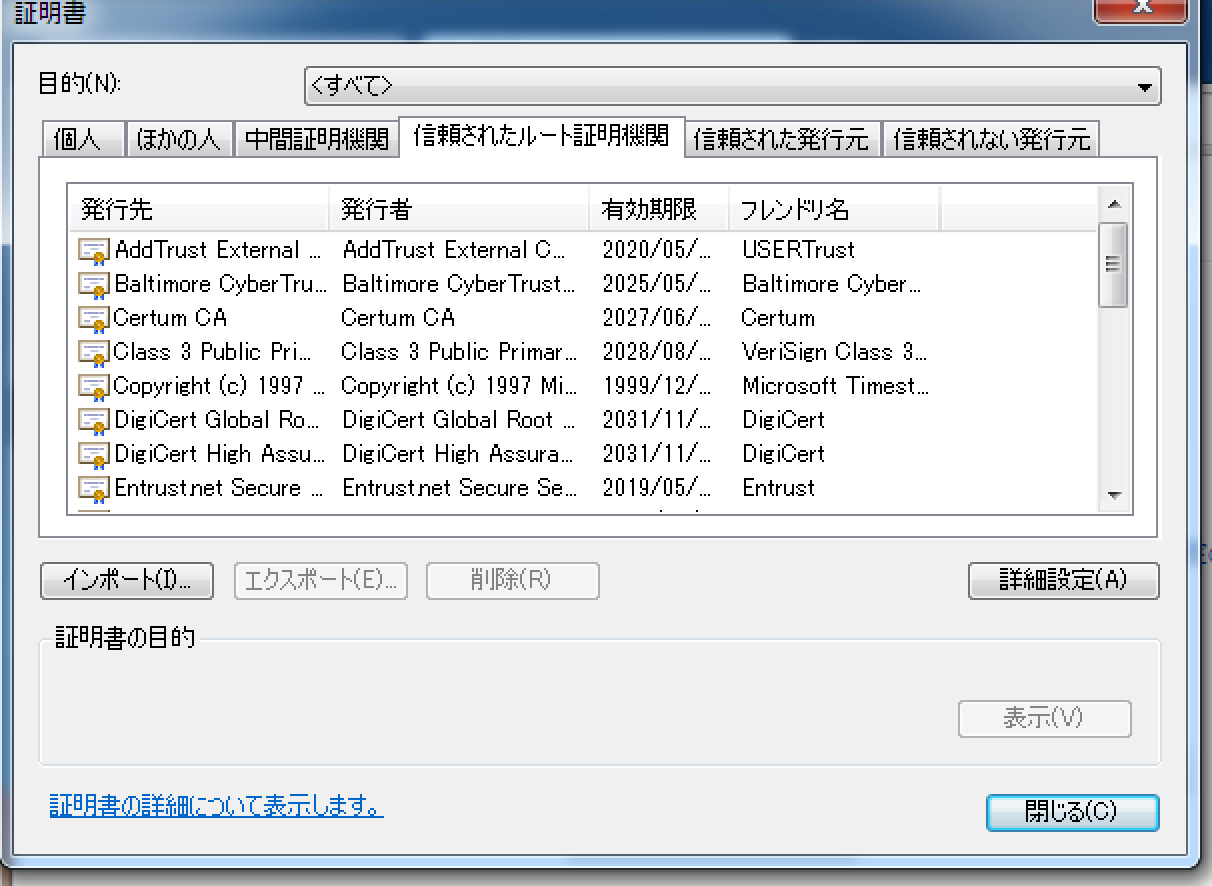Click the インポート(I)... button
Screen dimensions: 1212x886
tap(127, 580)
